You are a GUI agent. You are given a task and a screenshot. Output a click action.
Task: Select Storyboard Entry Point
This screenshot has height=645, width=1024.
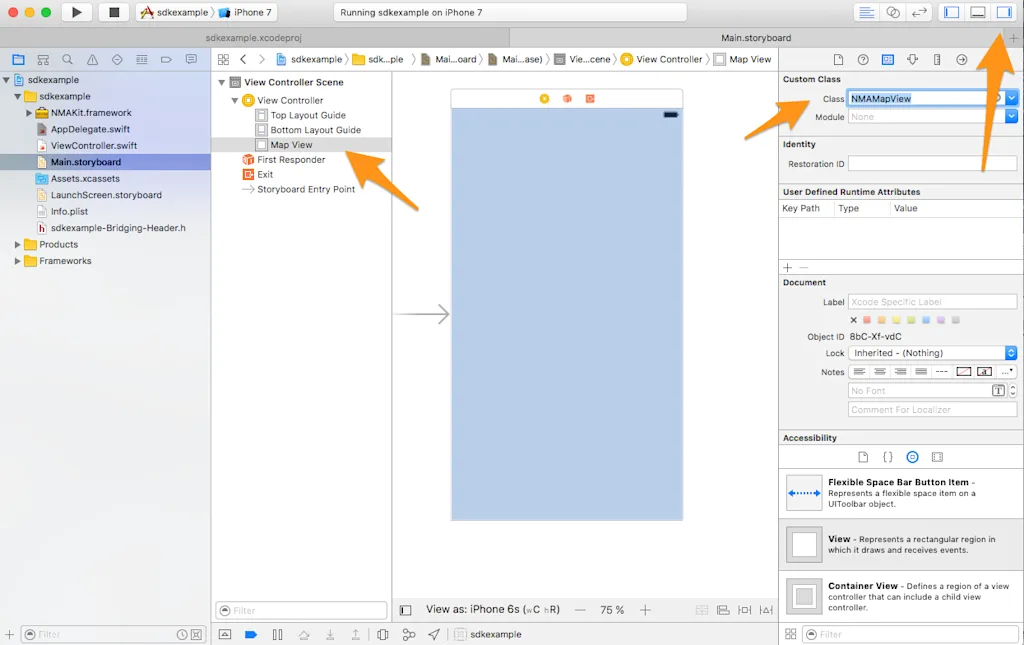click(x=306, y=189)
